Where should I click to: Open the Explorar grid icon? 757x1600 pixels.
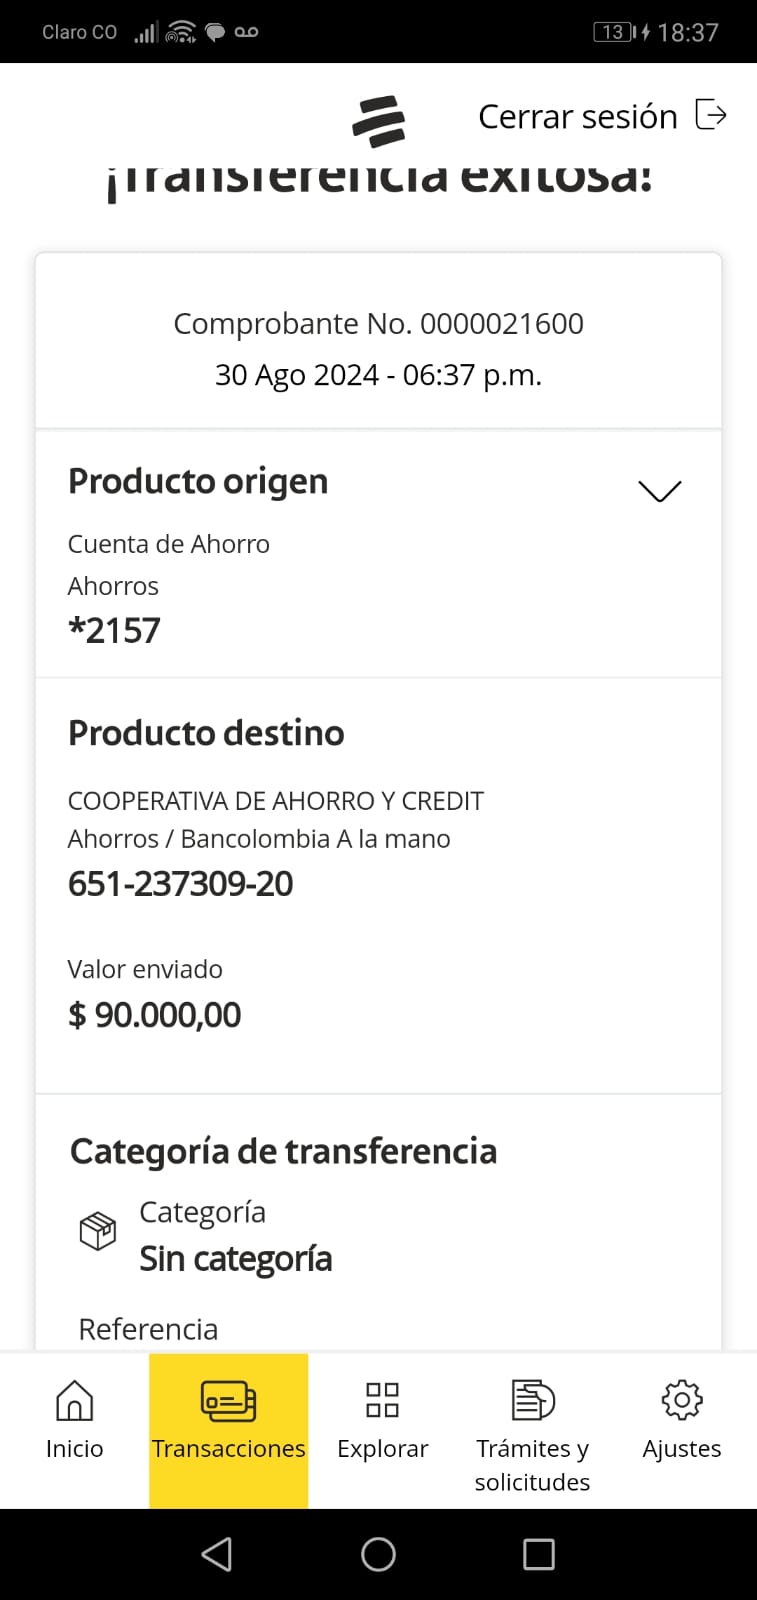pos(382,1400)
